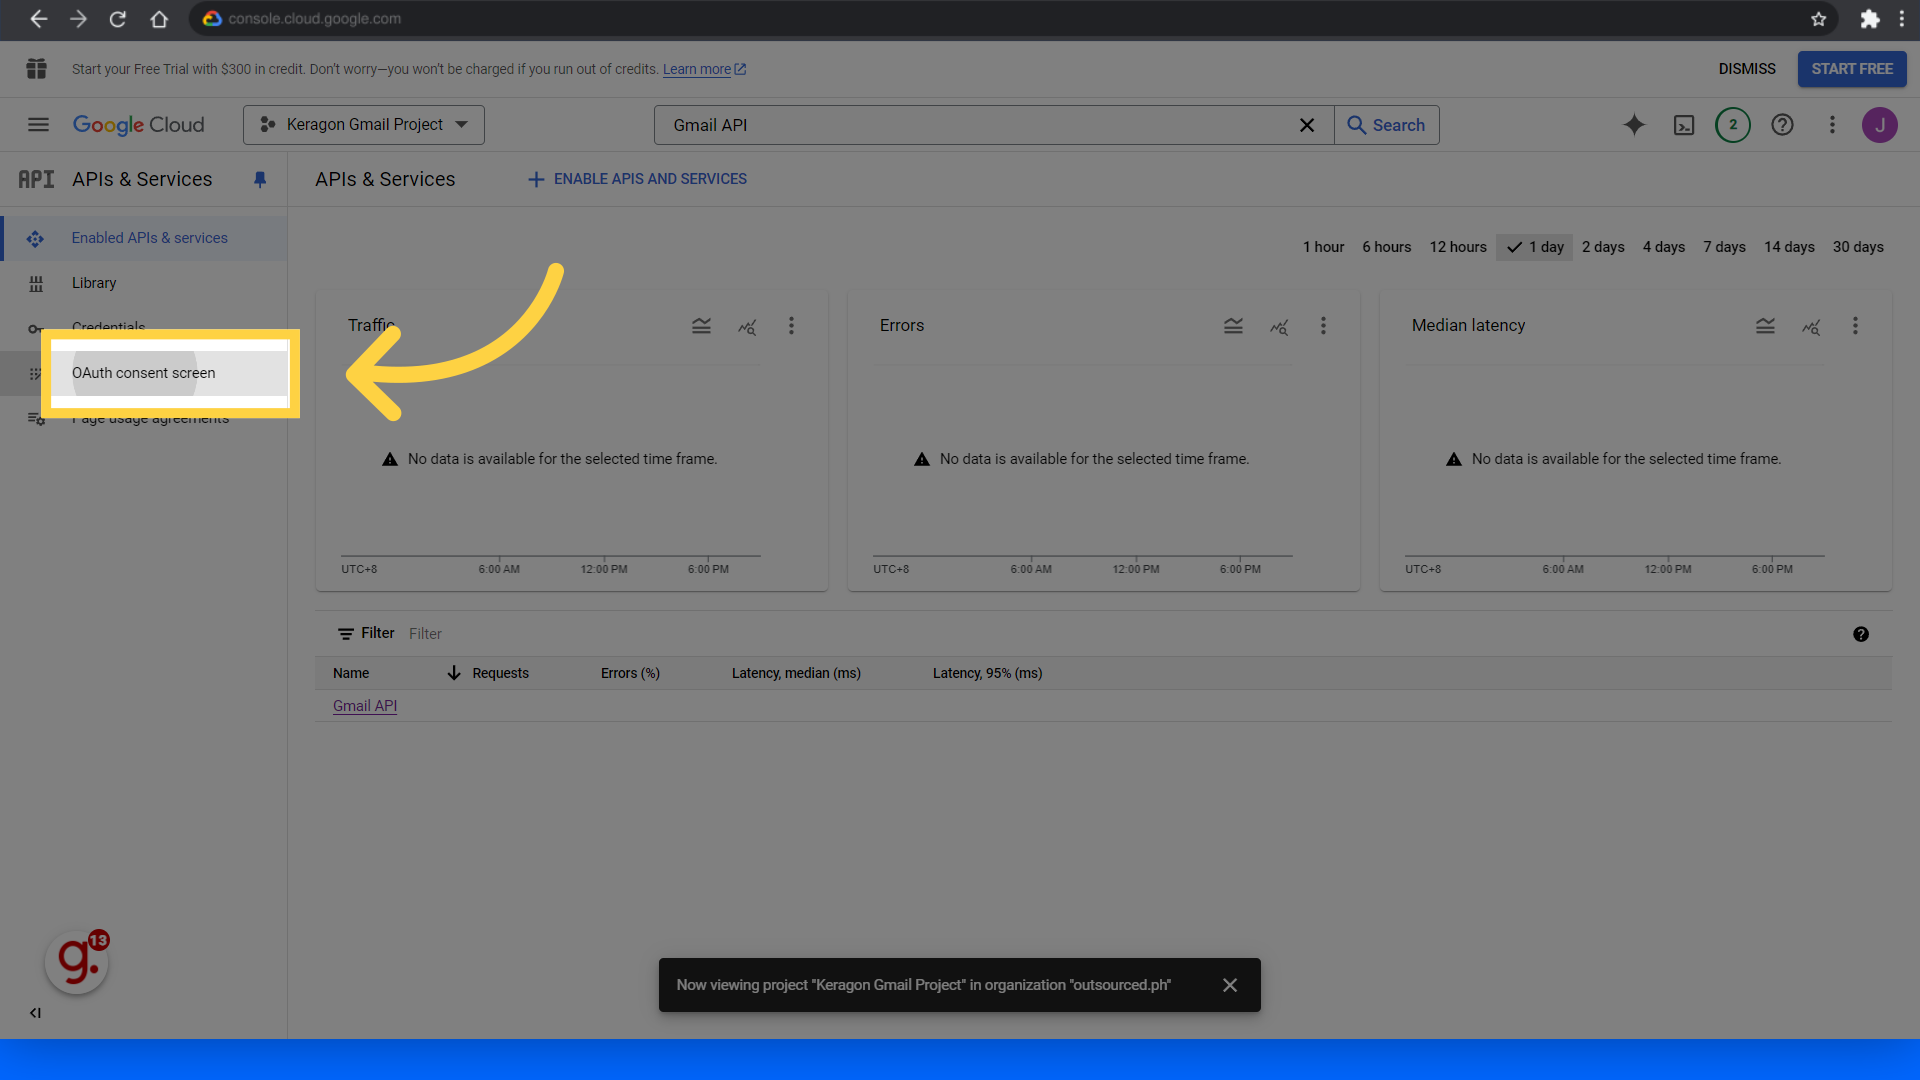The image size is (1920, 1080).
Task: Select the 6 hours time range
Action: click(x=1387, y=247)
